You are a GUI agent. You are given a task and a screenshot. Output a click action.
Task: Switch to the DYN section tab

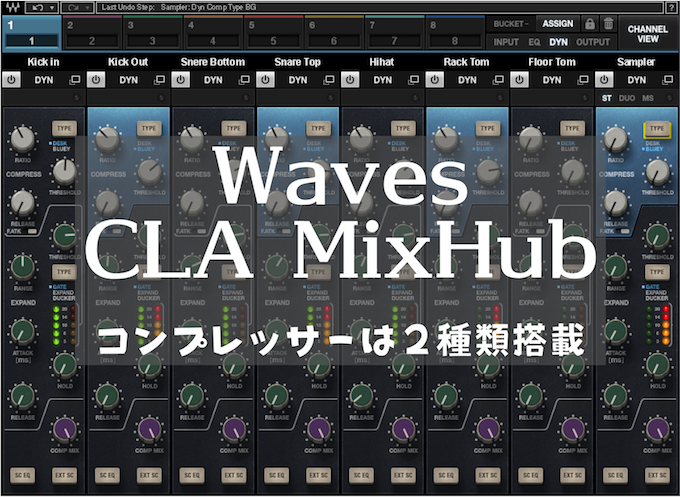point(558,42)
